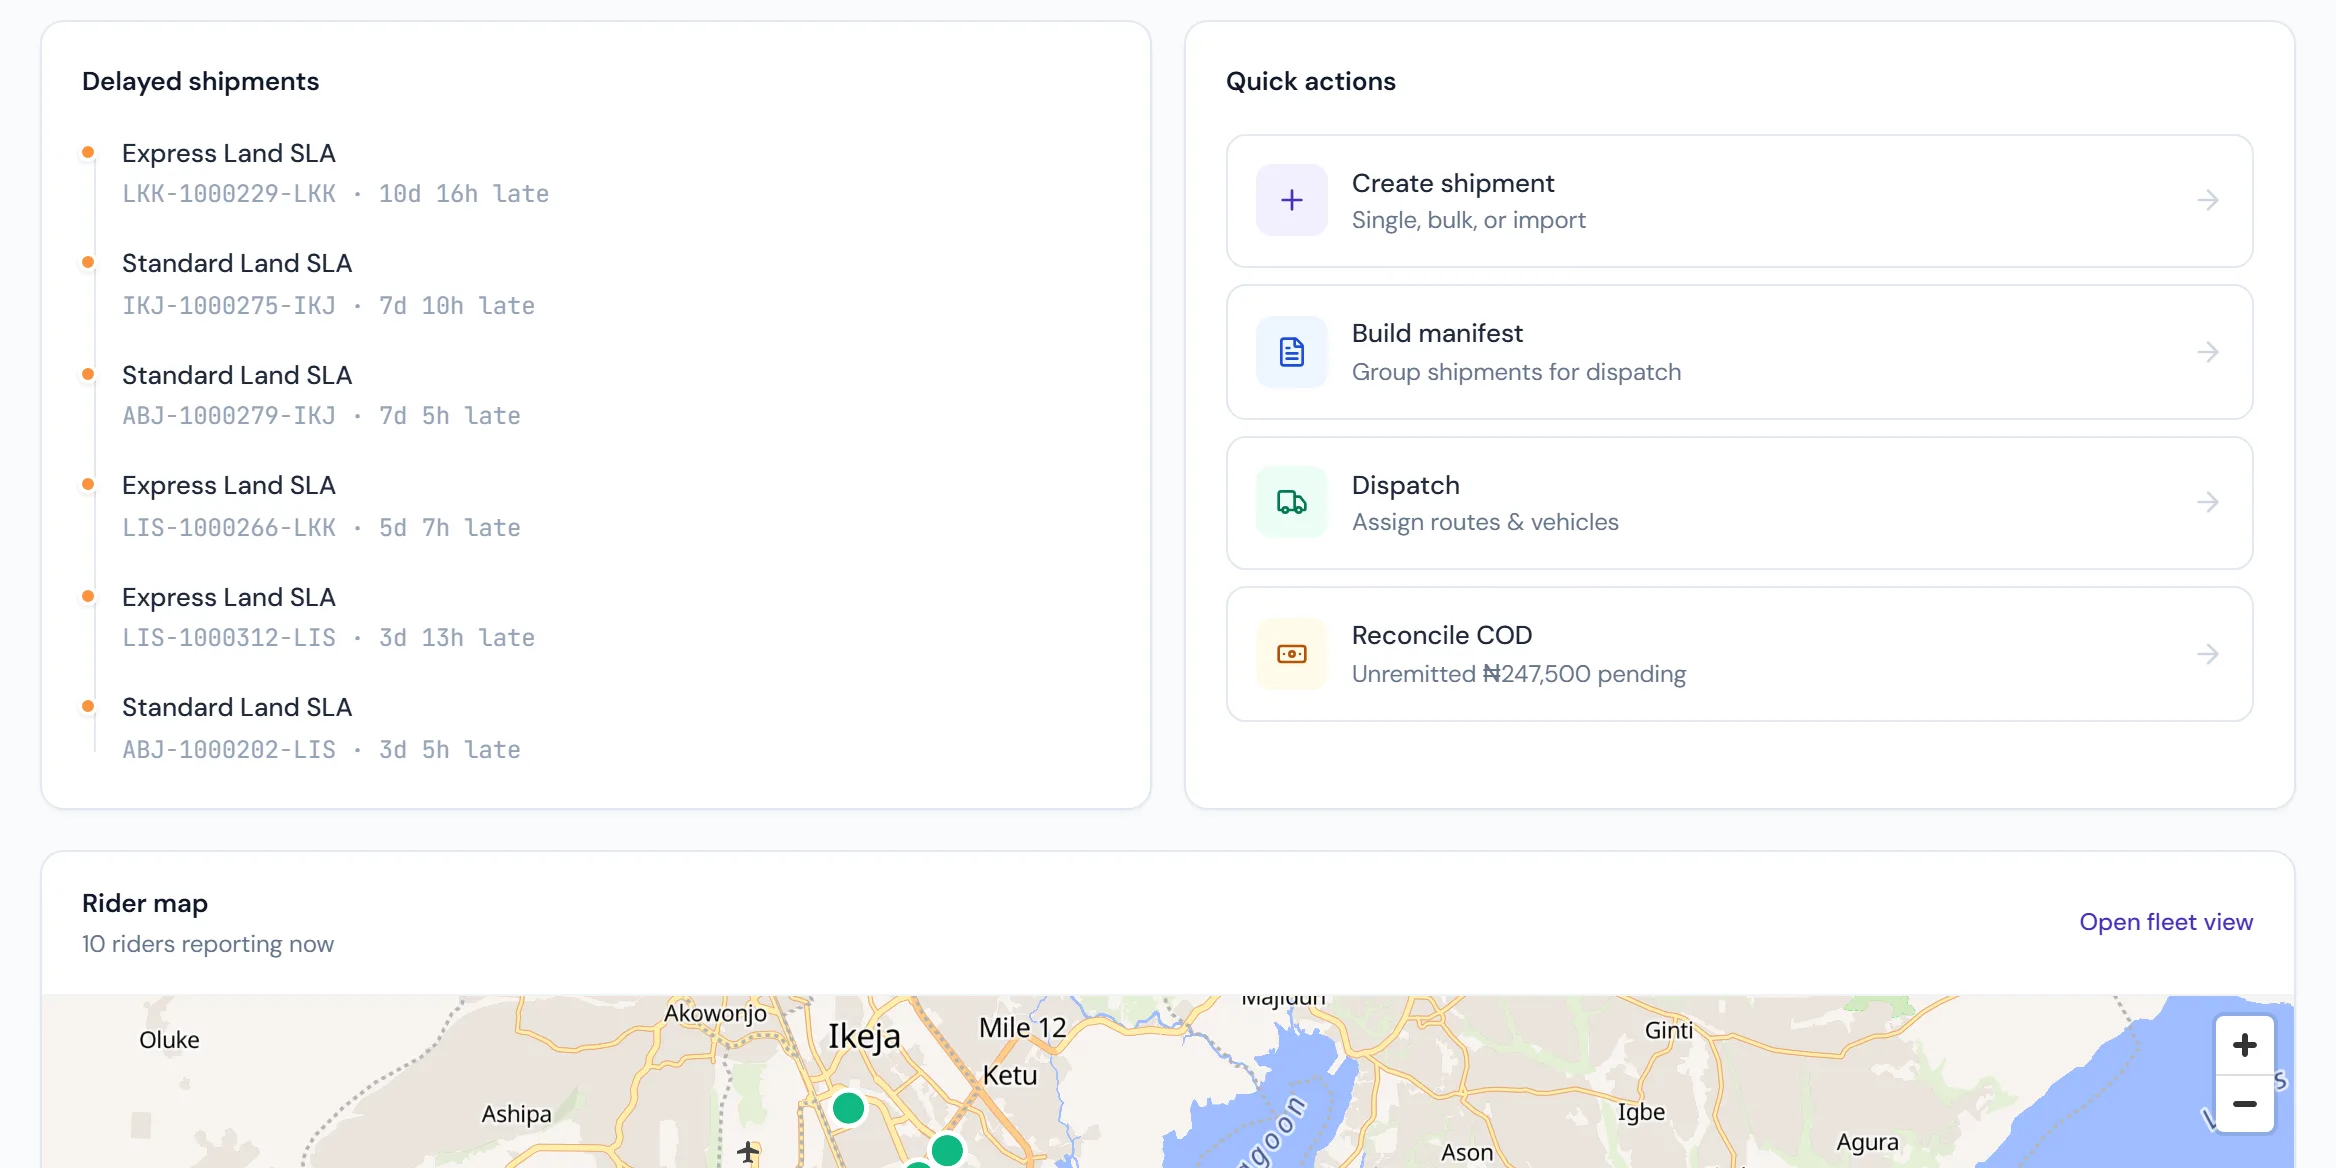Click 'Group shipments for dispatch' subtitle
Image resolution: width=2336 pixels, height=1168 pixels.
pyautogui.click(x=1516, y=372)
